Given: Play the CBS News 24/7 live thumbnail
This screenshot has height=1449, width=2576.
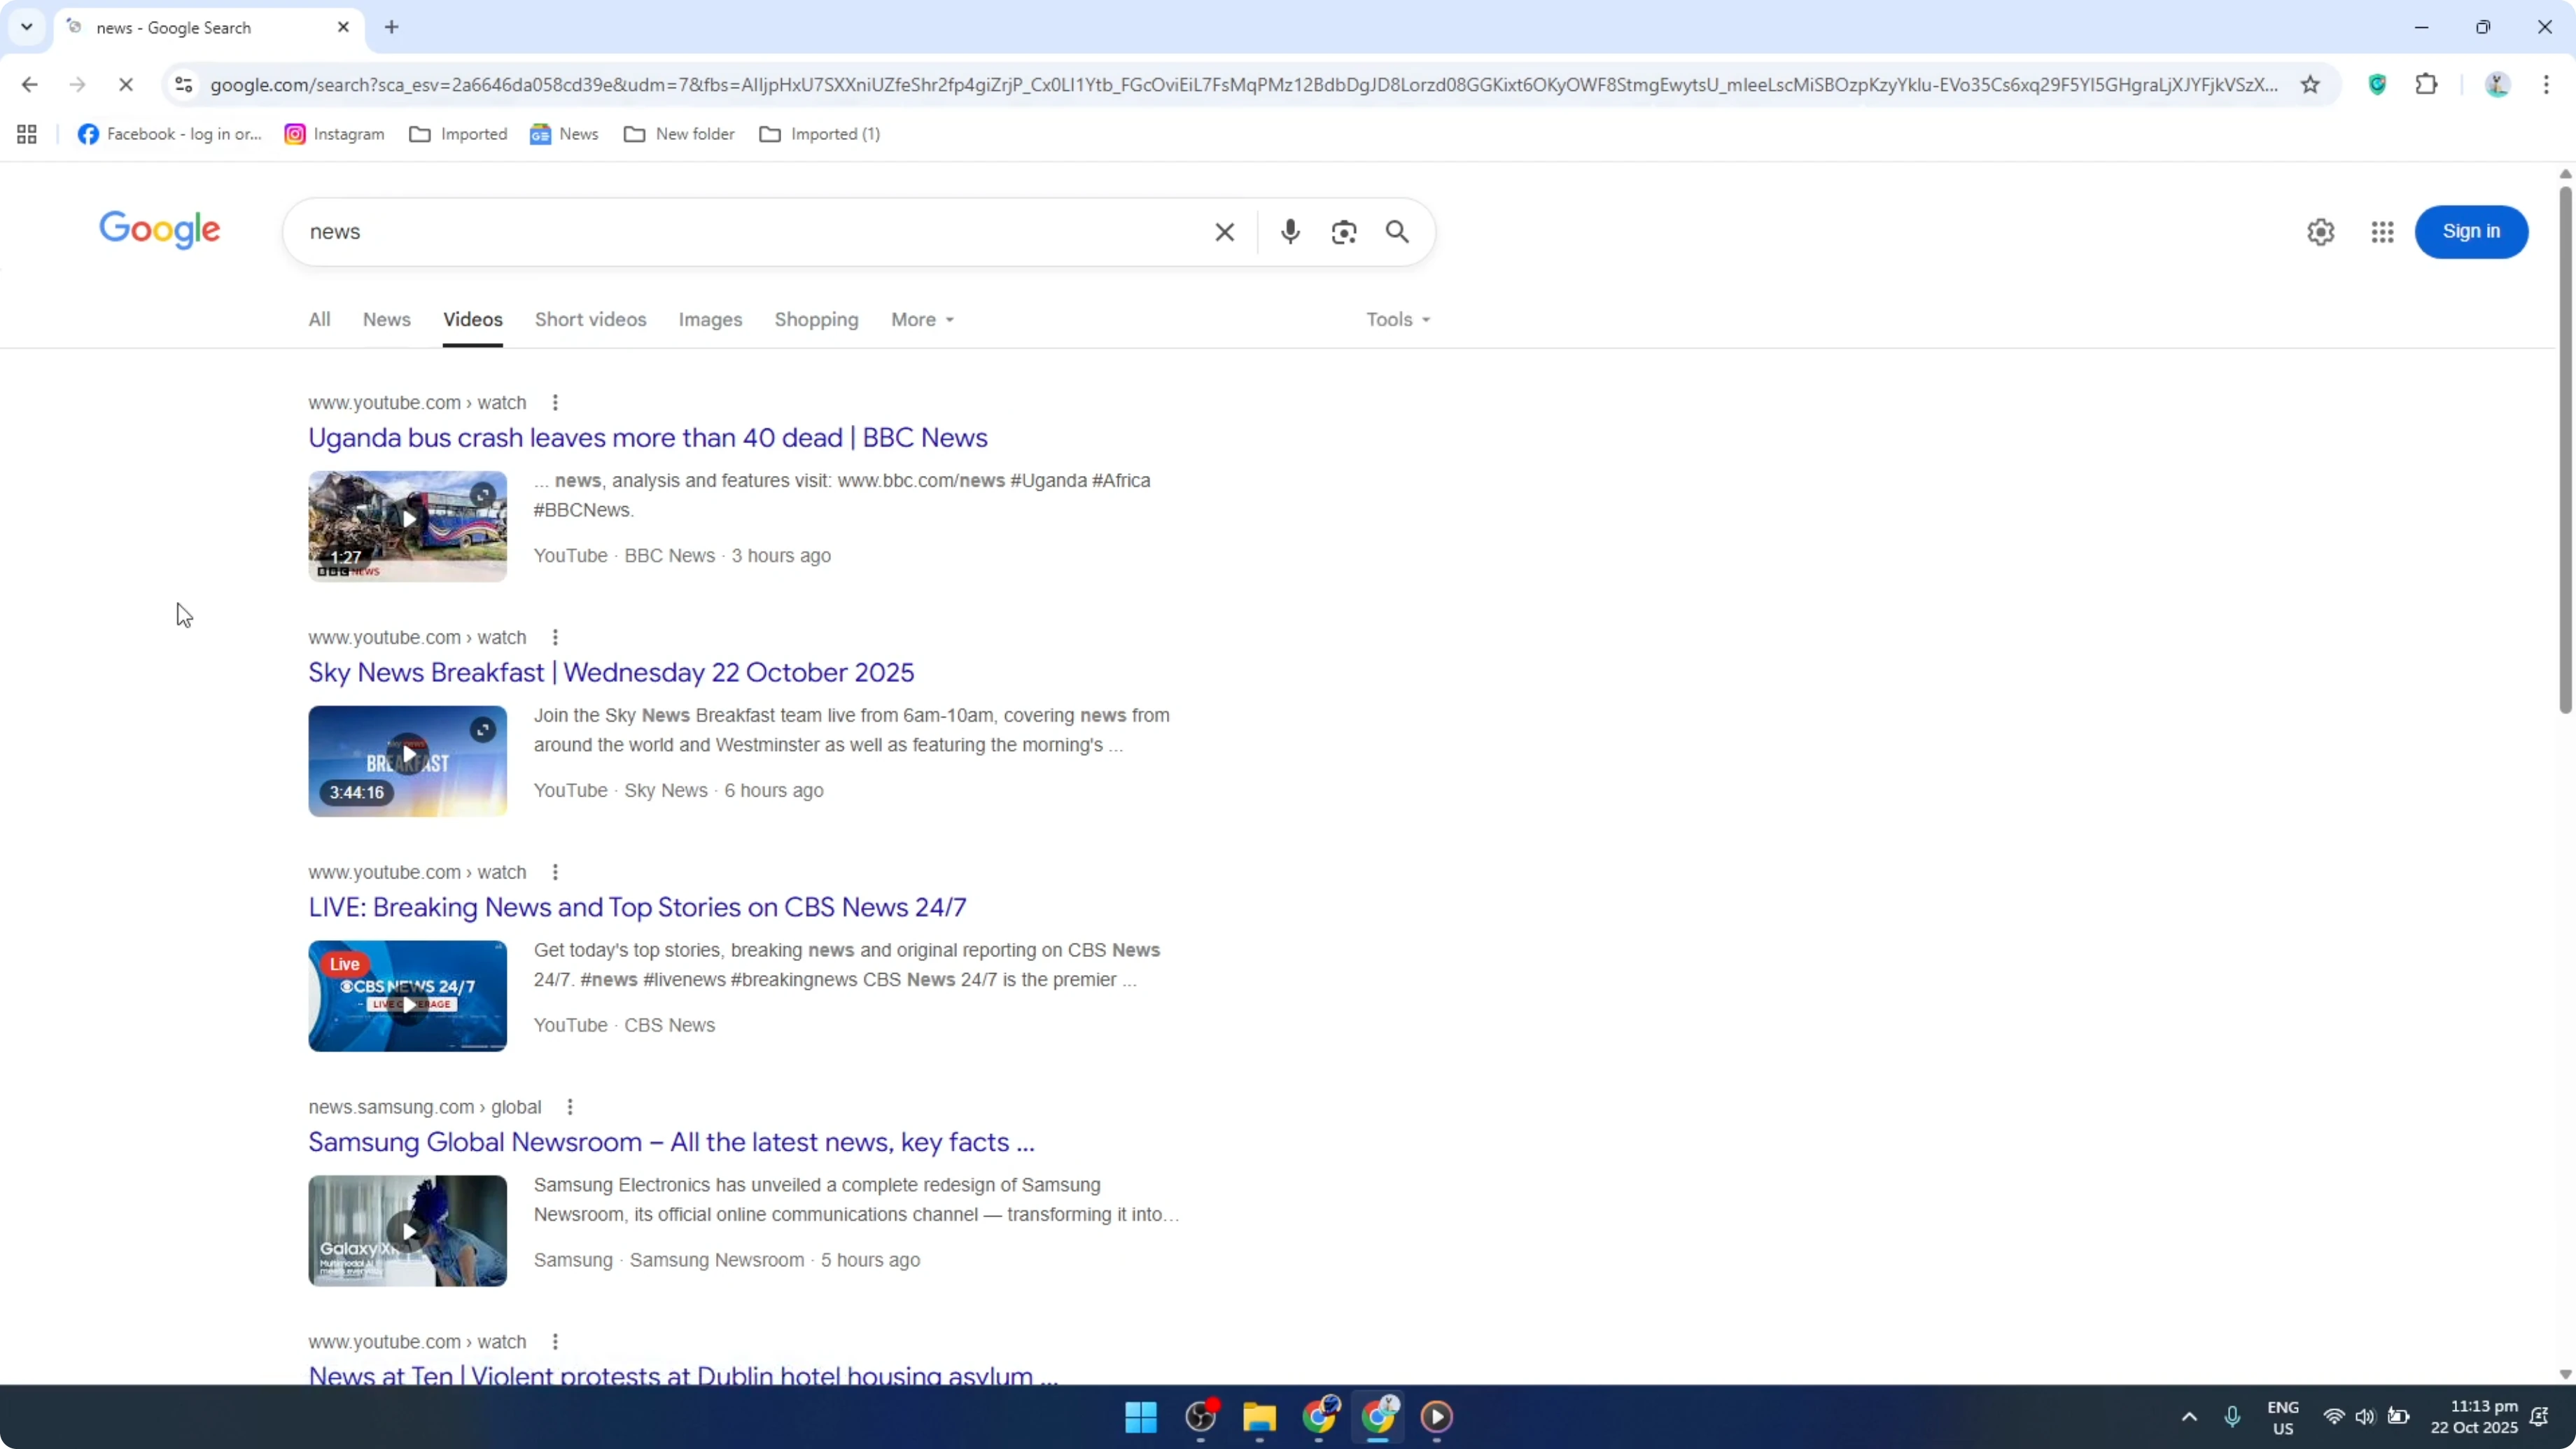Looking at the screenshot, I should (x=408, y=996).
